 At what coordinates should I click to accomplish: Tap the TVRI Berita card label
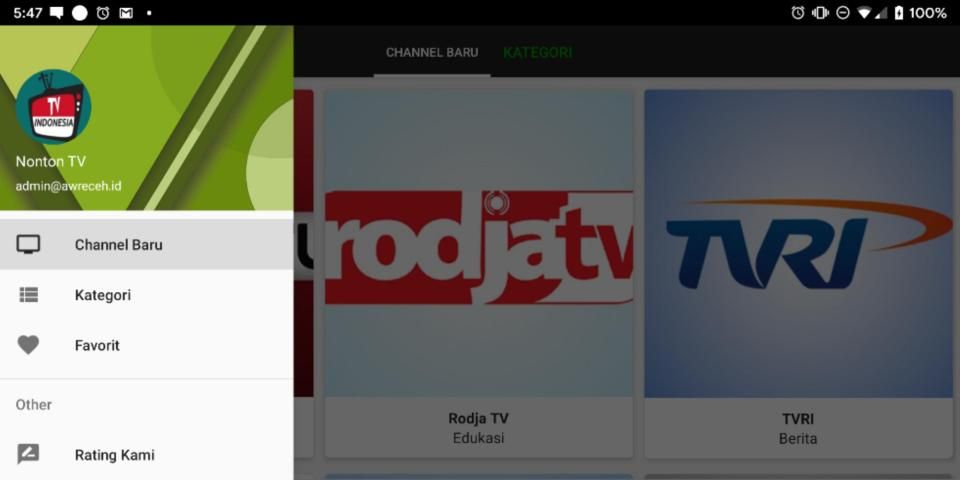pos(798,428)
